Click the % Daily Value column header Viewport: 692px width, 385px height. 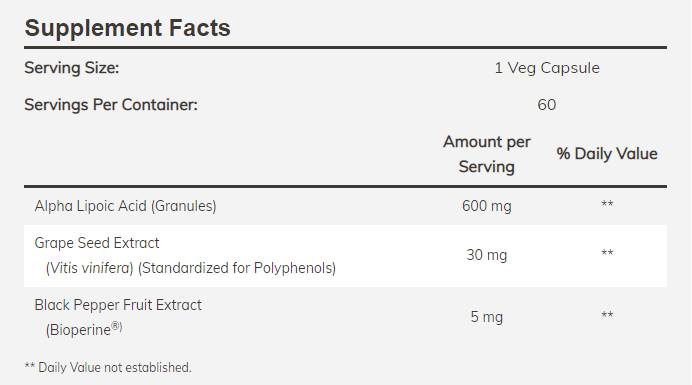tap(607, 154)
